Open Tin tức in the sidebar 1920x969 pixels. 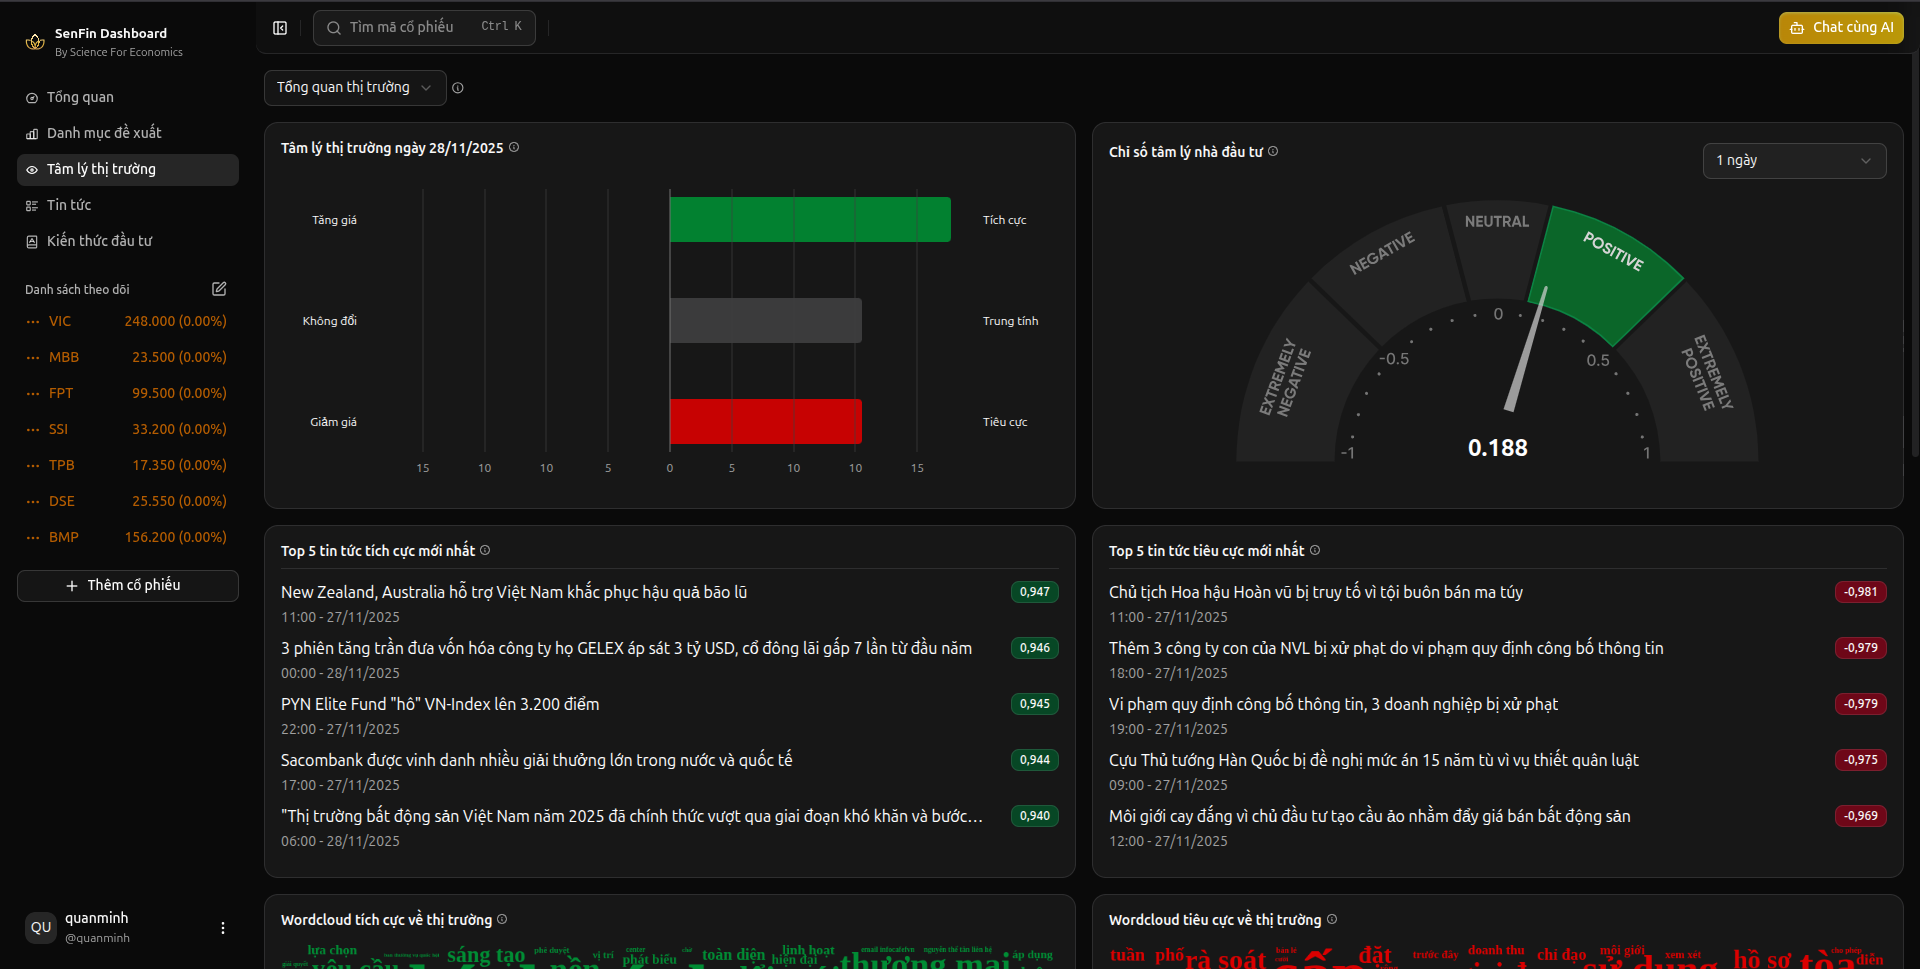[69, 205]
